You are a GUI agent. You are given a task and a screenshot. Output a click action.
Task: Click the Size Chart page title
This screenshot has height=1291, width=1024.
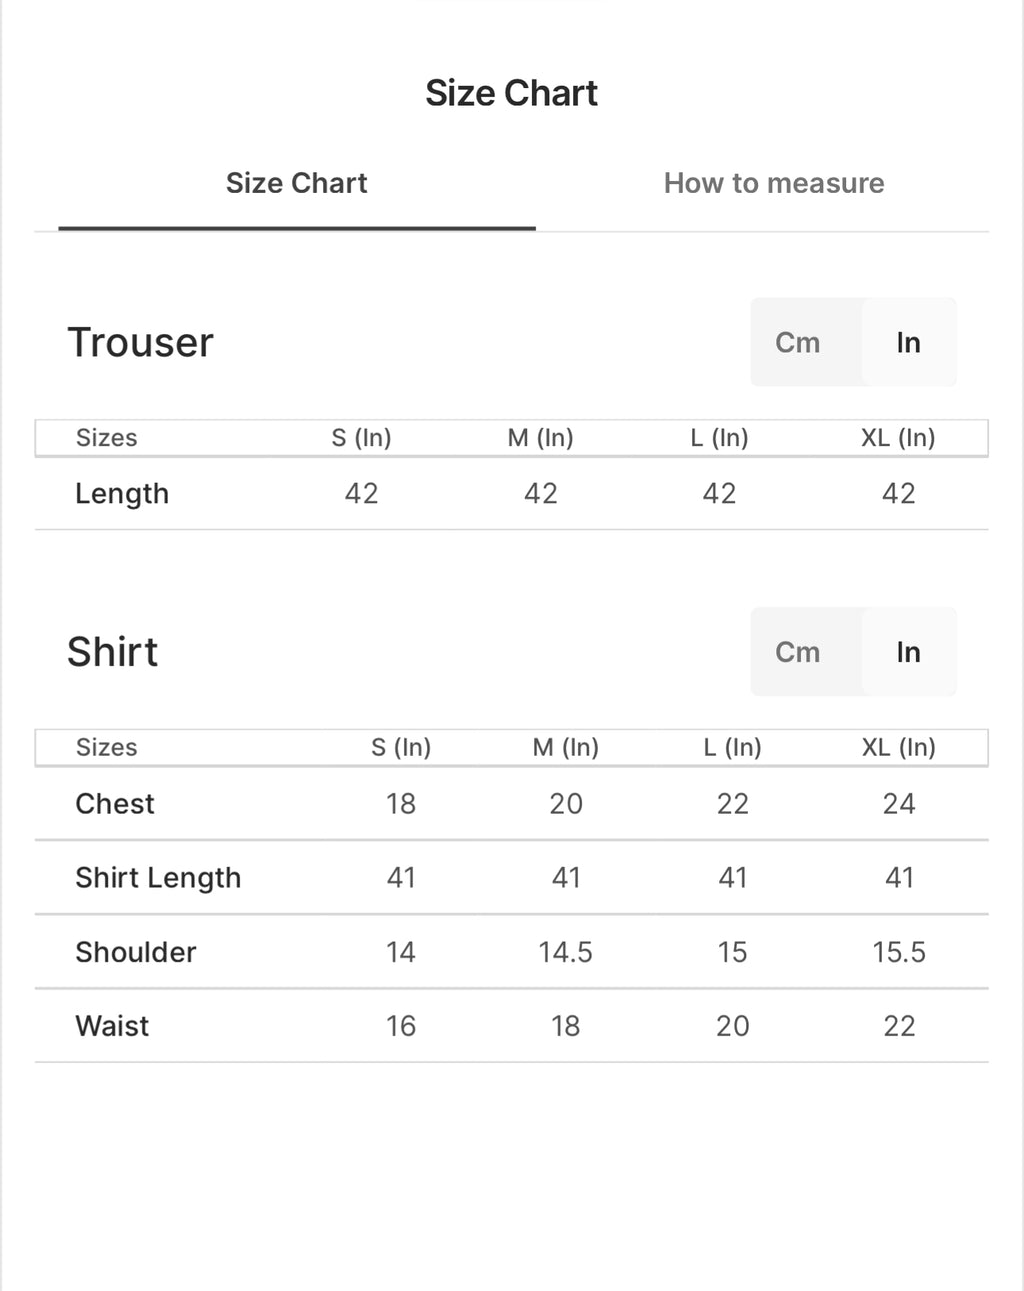pos(511,93)
